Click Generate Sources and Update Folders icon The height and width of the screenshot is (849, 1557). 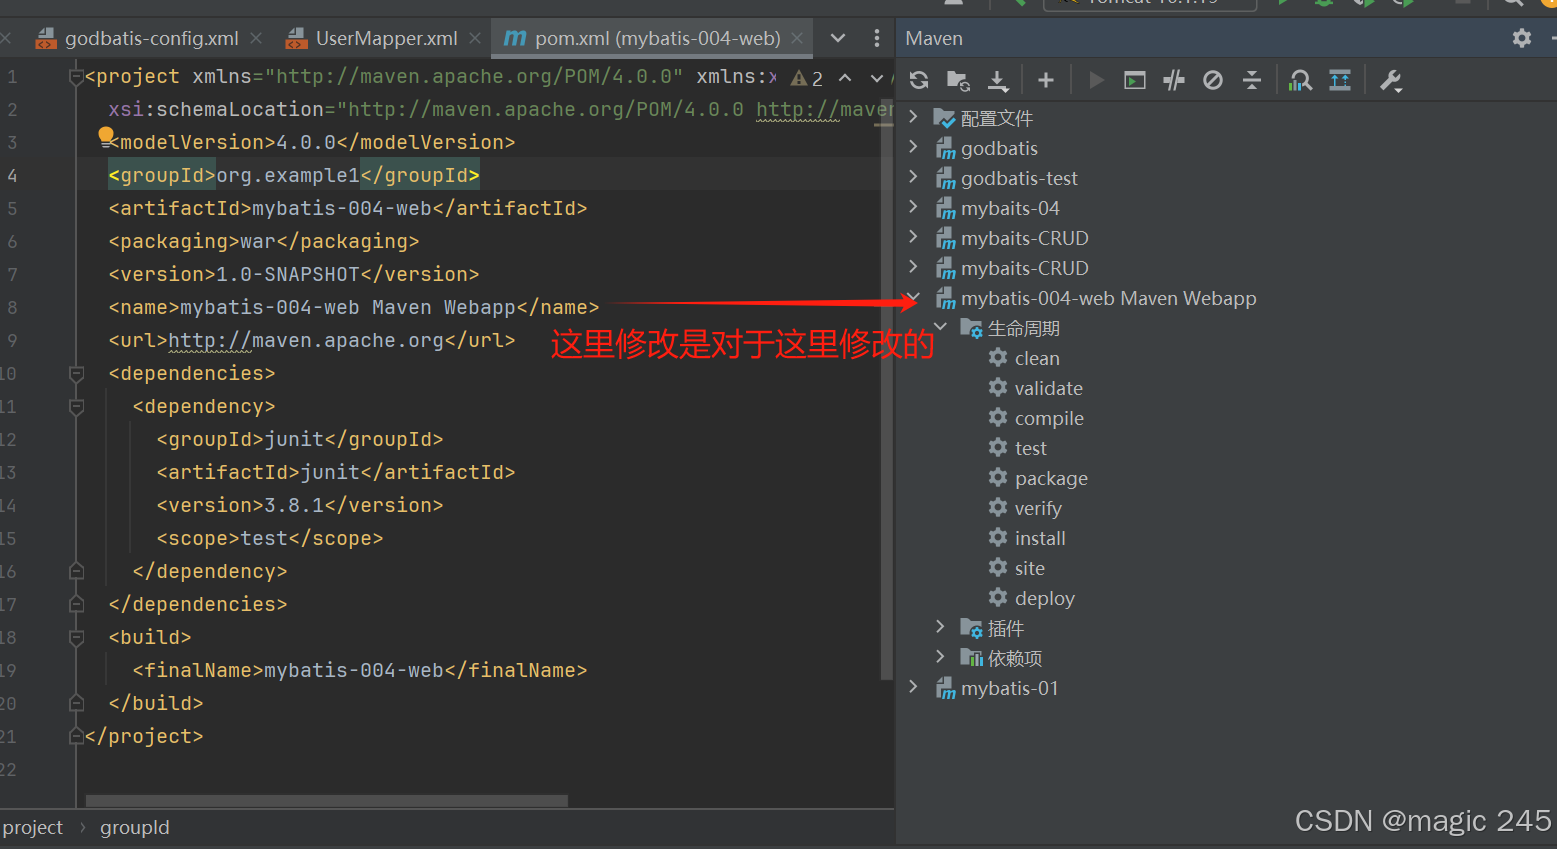(958, 80)
